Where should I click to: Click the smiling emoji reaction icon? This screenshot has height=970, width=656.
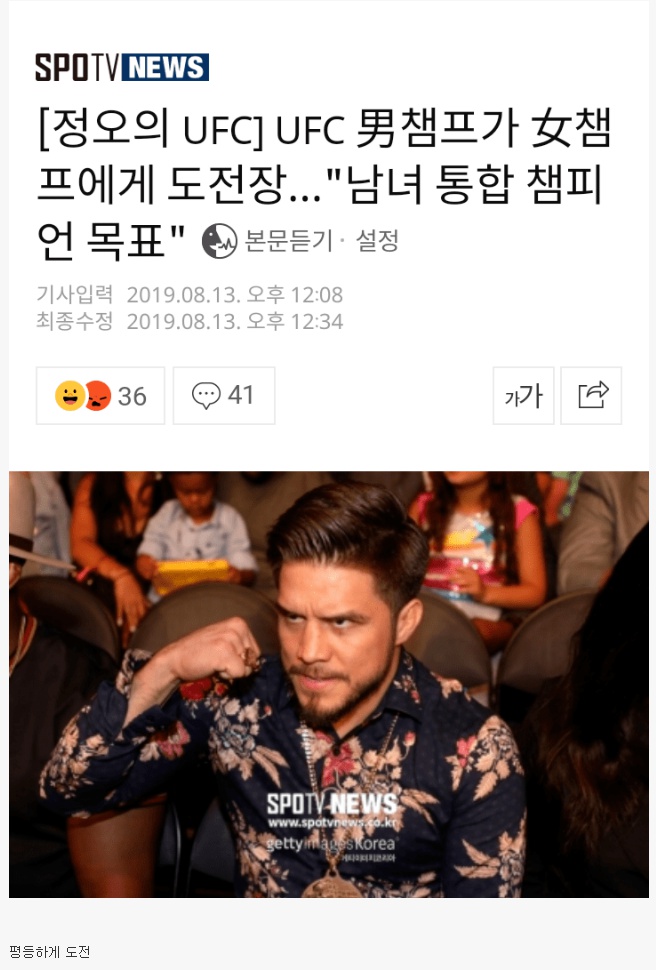pyautogui.click(x=70, y=396)
